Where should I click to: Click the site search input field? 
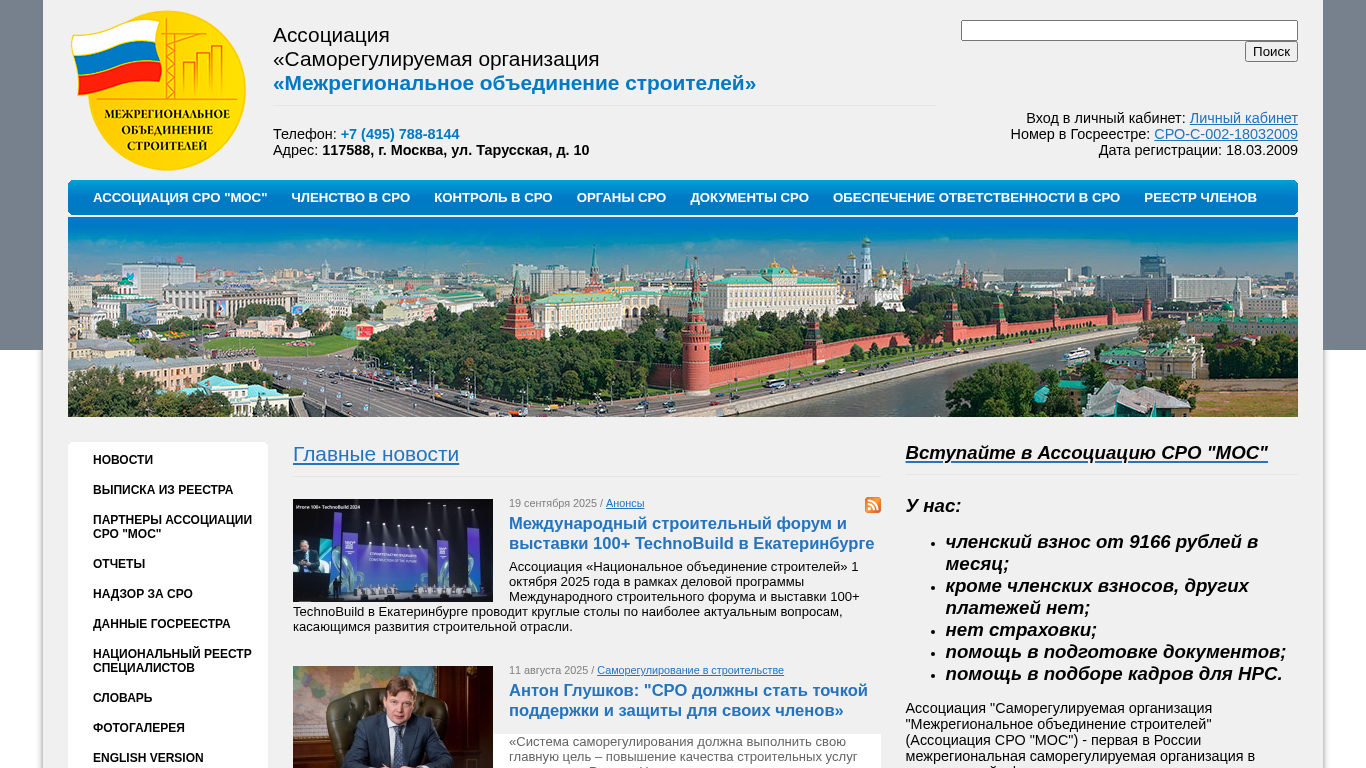click(x=1129, y=31)
